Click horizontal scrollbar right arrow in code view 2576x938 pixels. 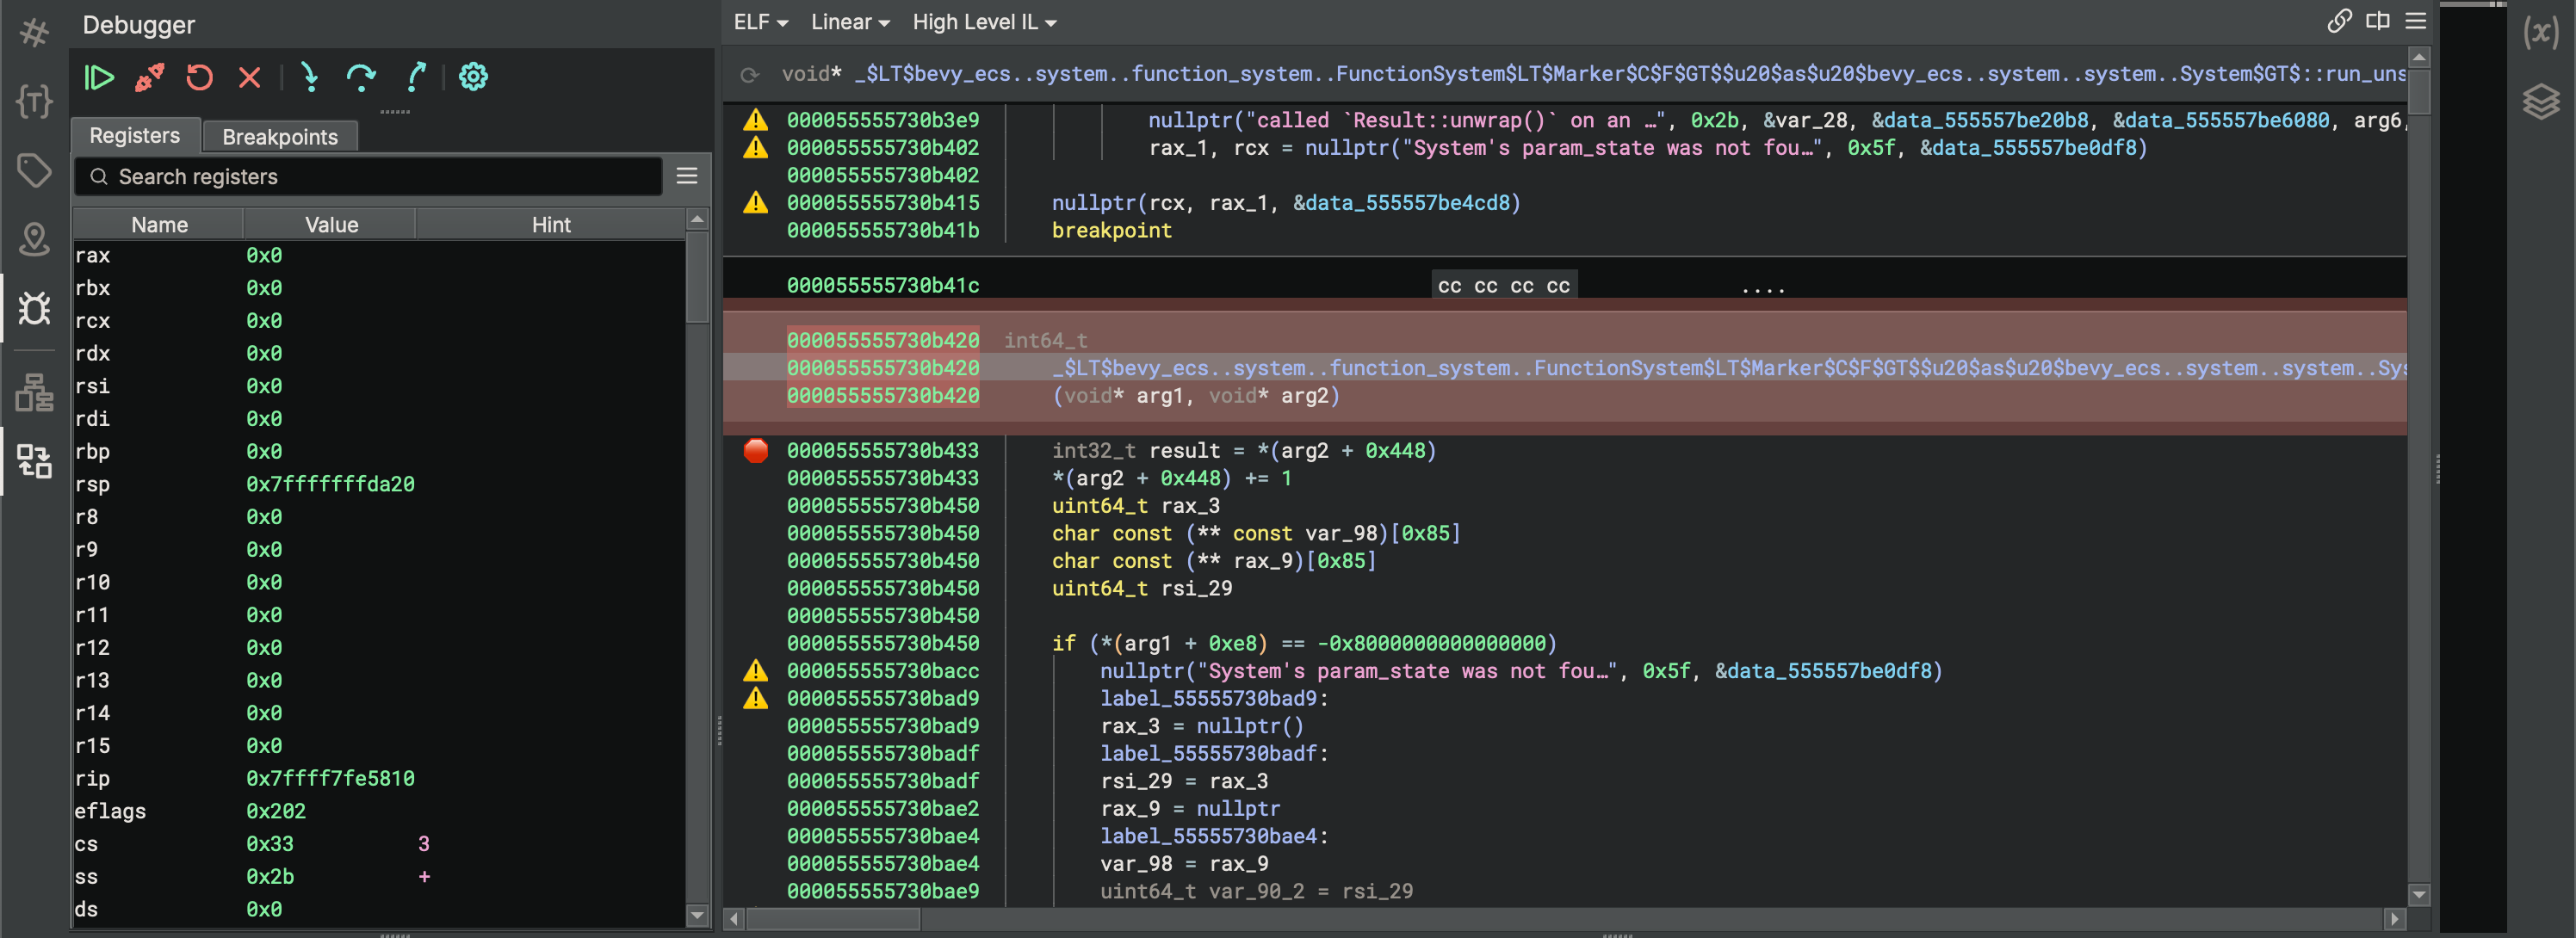(2394, 919)
